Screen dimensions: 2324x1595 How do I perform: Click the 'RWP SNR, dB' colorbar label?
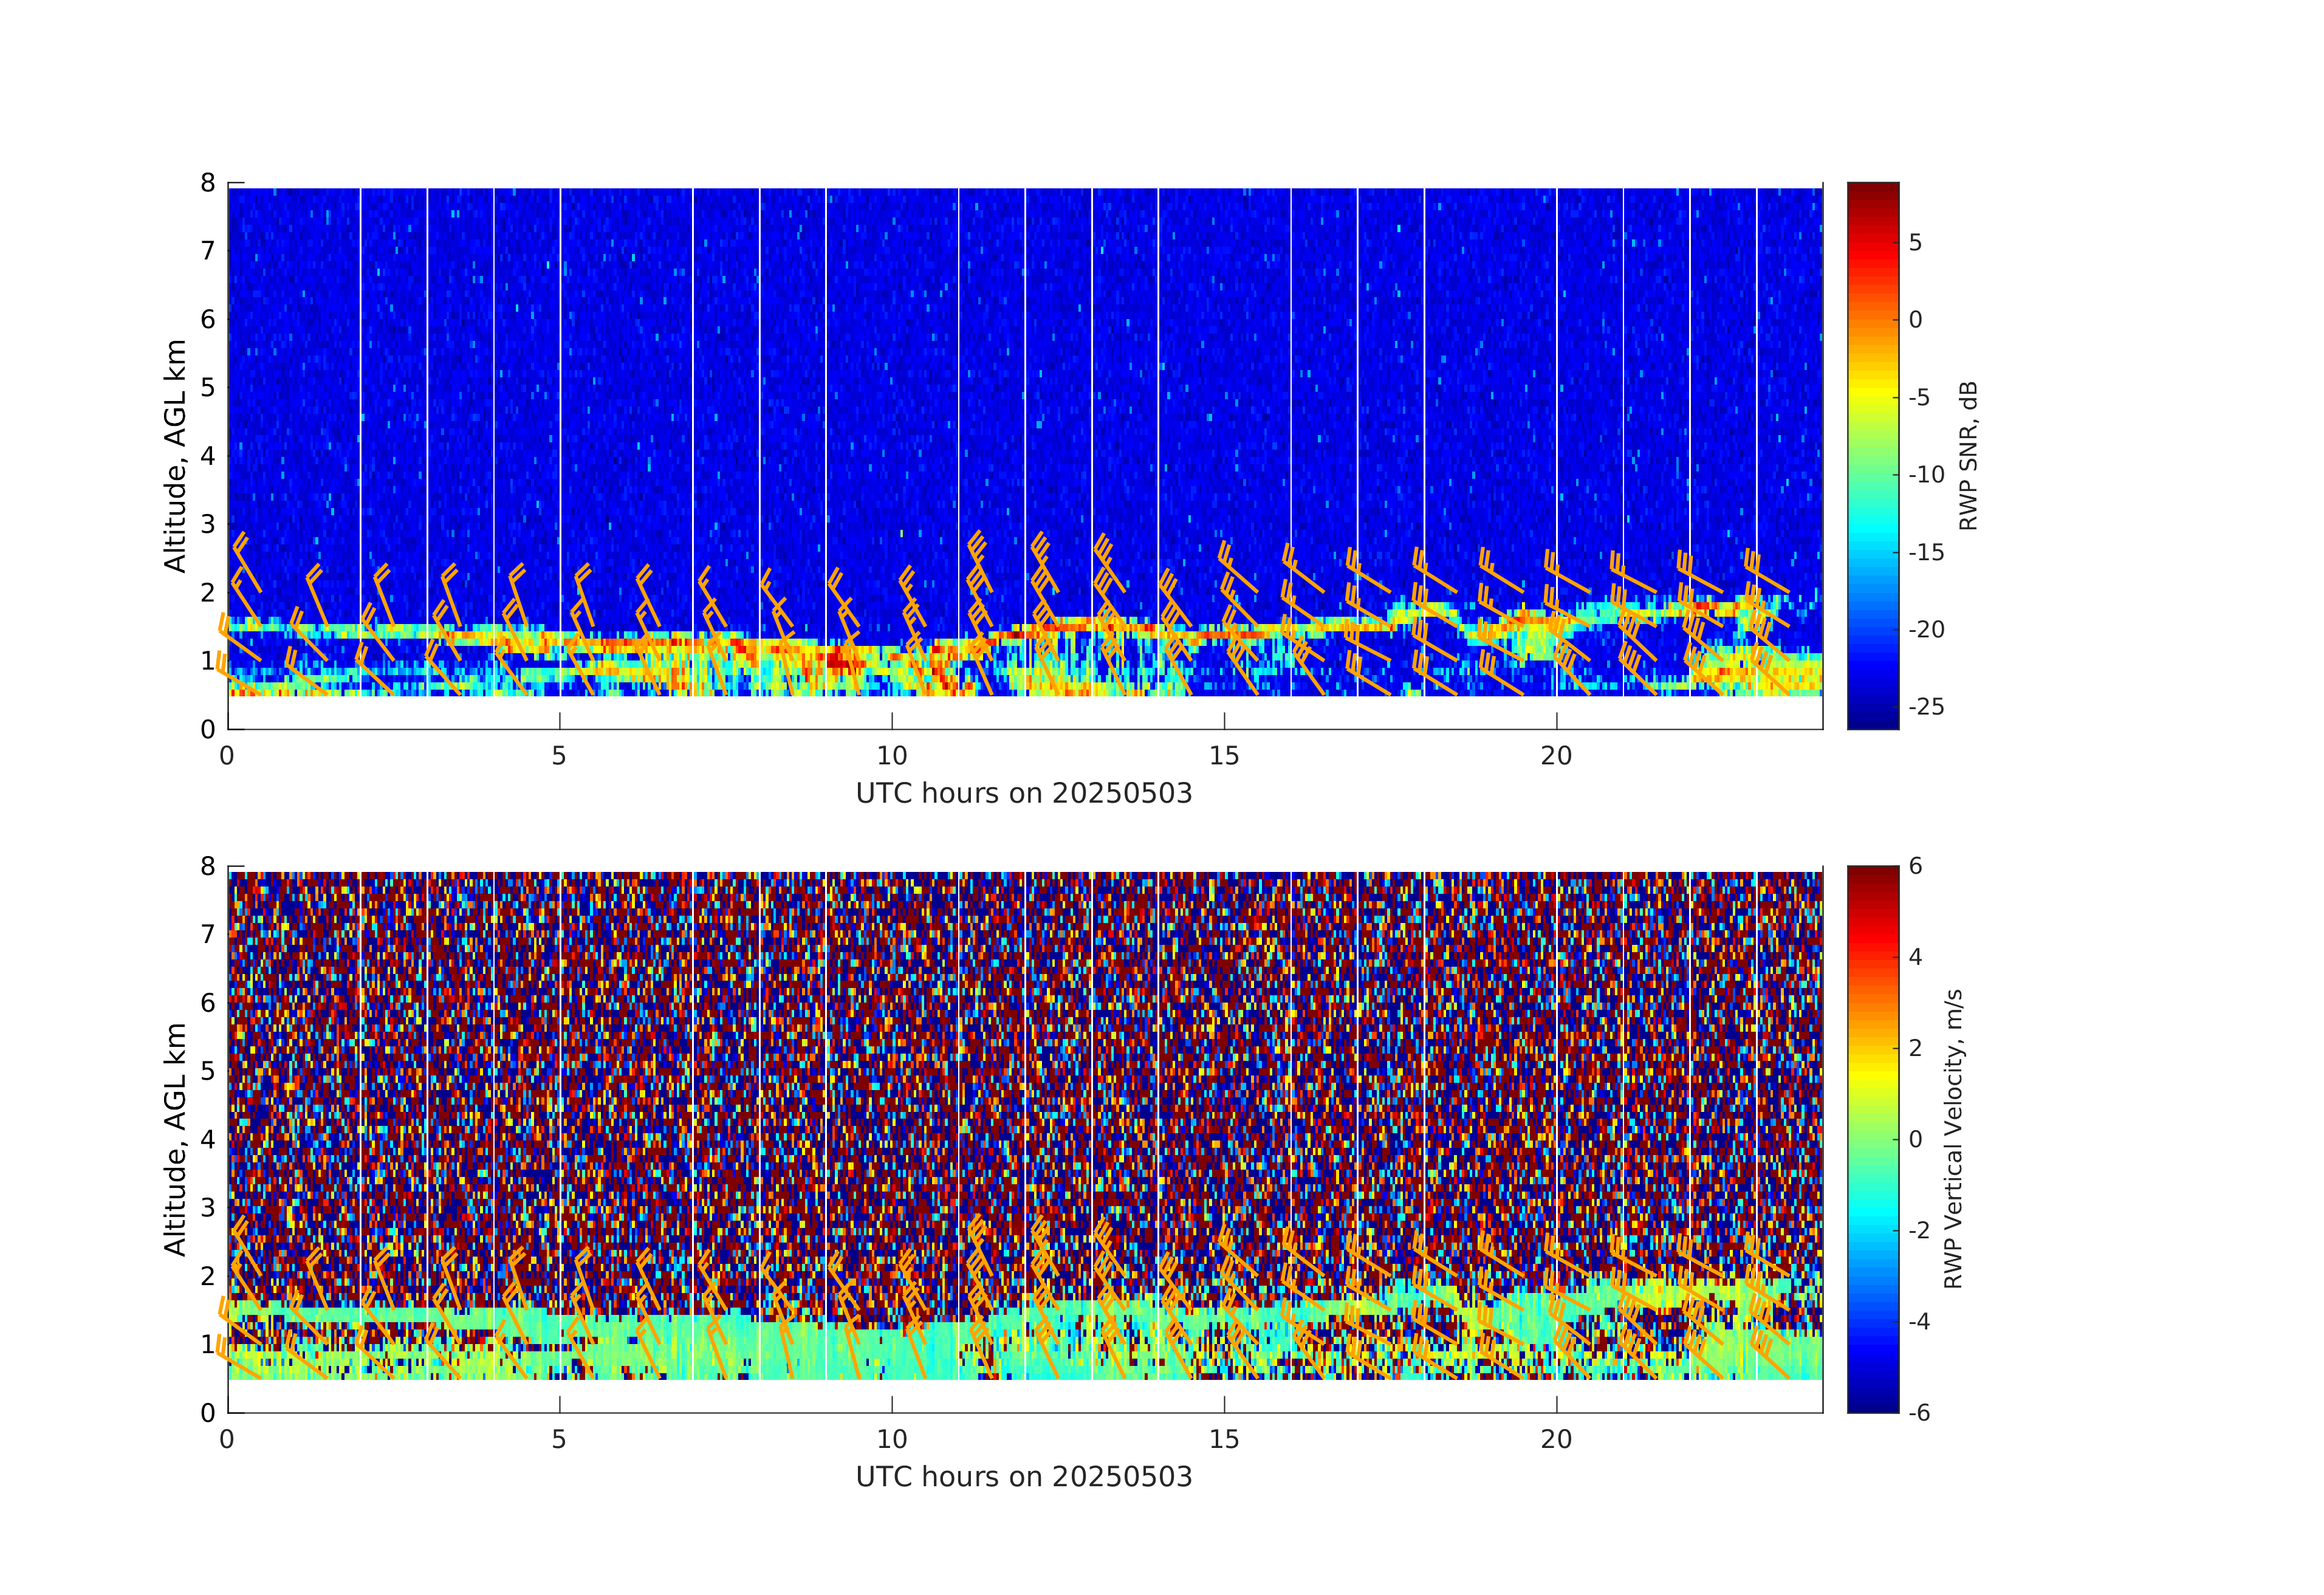(1968, 456)
